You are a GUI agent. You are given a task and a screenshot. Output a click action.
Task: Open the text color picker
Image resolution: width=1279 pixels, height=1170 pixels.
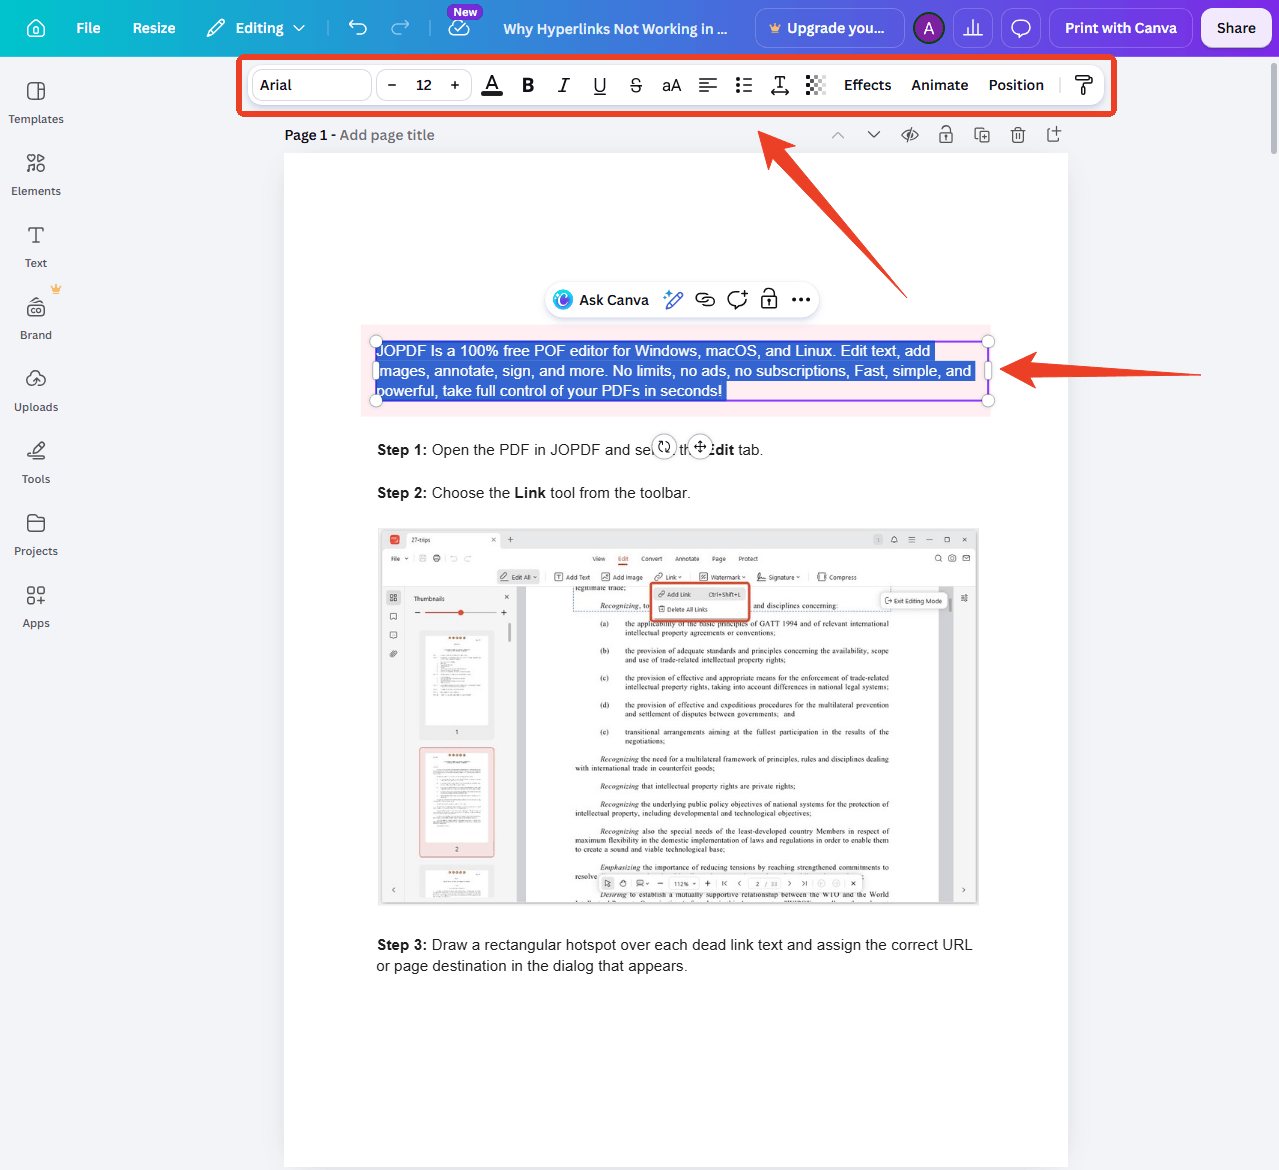tap(492, 85)
